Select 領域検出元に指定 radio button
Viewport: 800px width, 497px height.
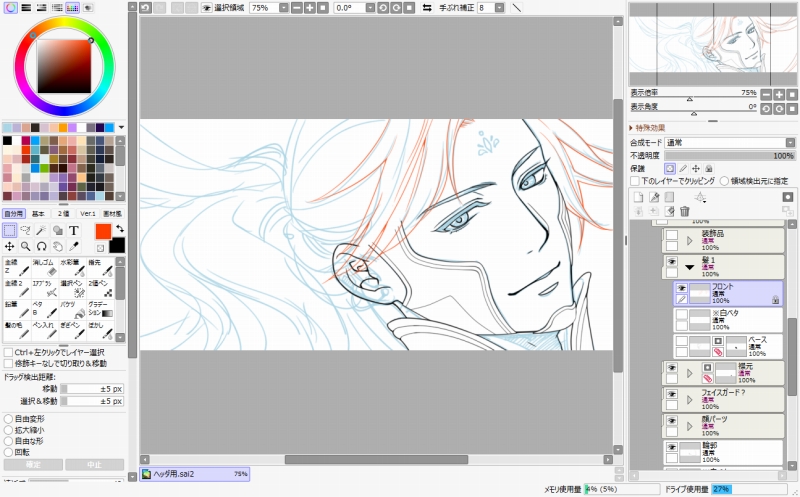(724, 181)
